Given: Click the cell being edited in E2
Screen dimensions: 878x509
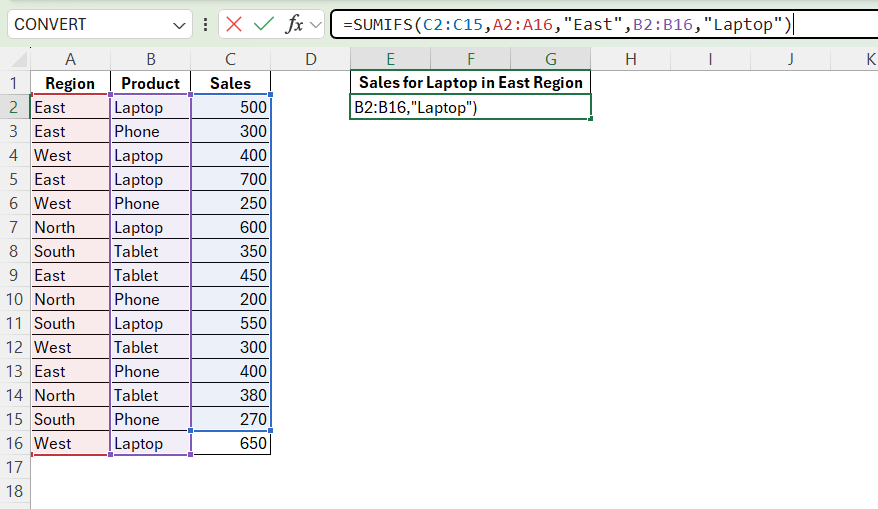Looking at the screenshot, I should (470, 107).
